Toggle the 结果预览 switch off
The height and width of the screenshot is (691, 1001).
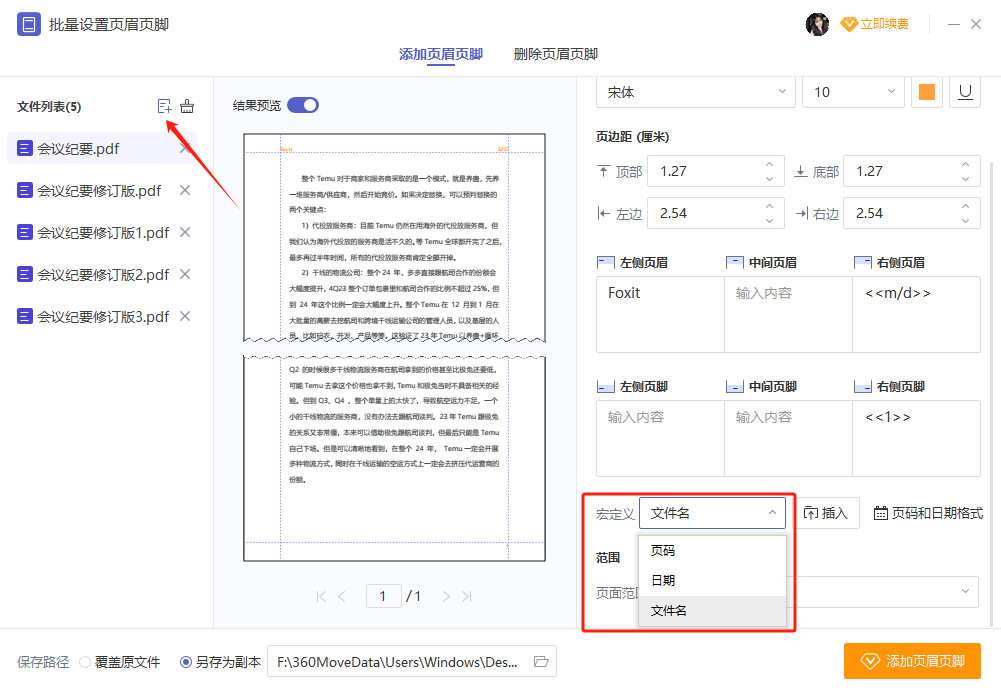pyautogui.click(x=303, y=105)
